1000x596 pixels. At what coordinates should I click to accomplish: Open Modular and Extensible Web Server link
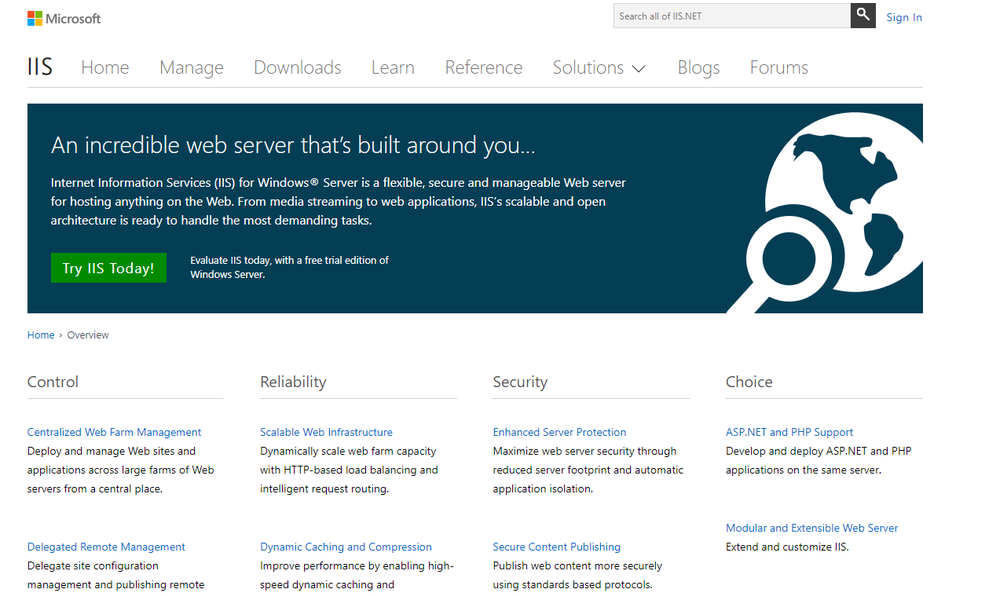(x=811, y=528)
